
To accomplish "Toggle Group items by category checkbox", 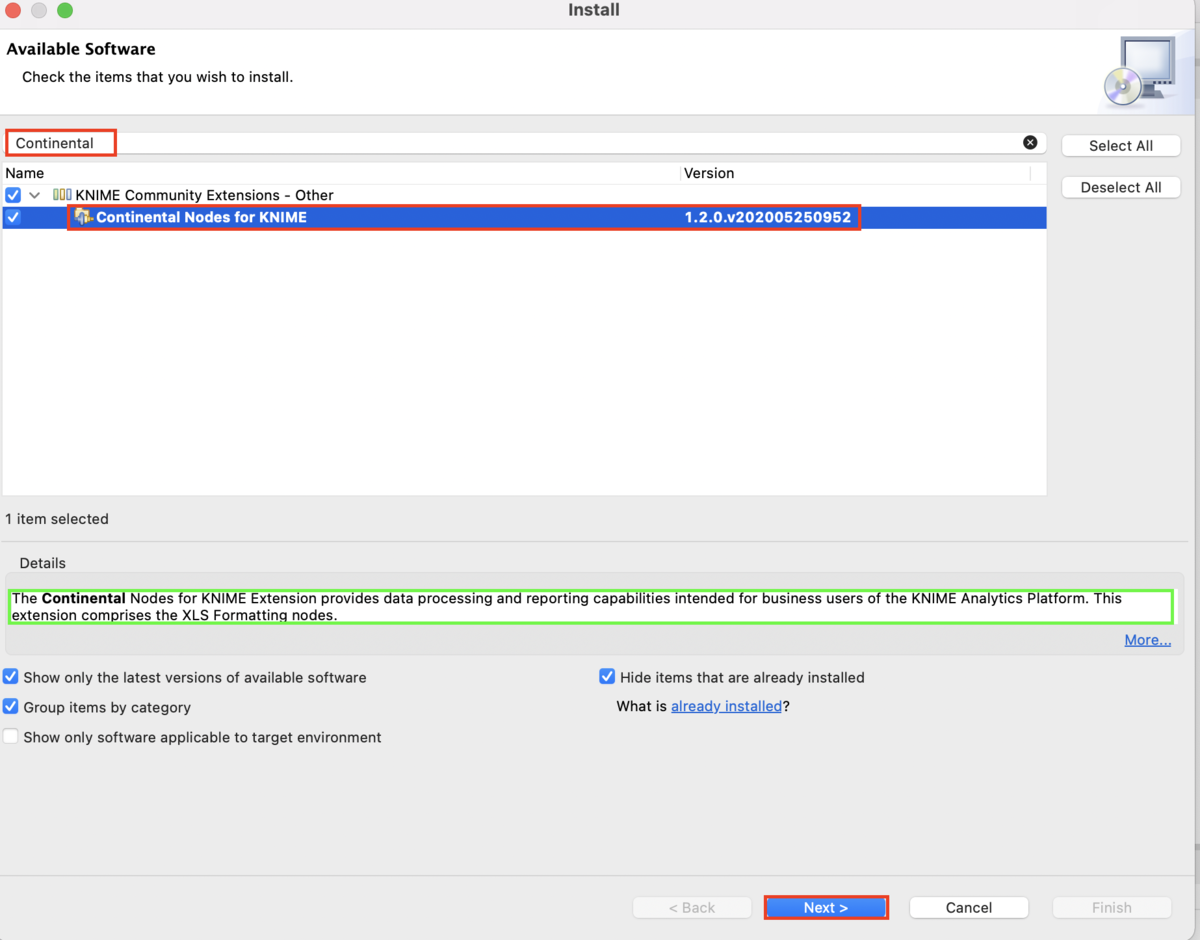I will [x=11, y=707].
